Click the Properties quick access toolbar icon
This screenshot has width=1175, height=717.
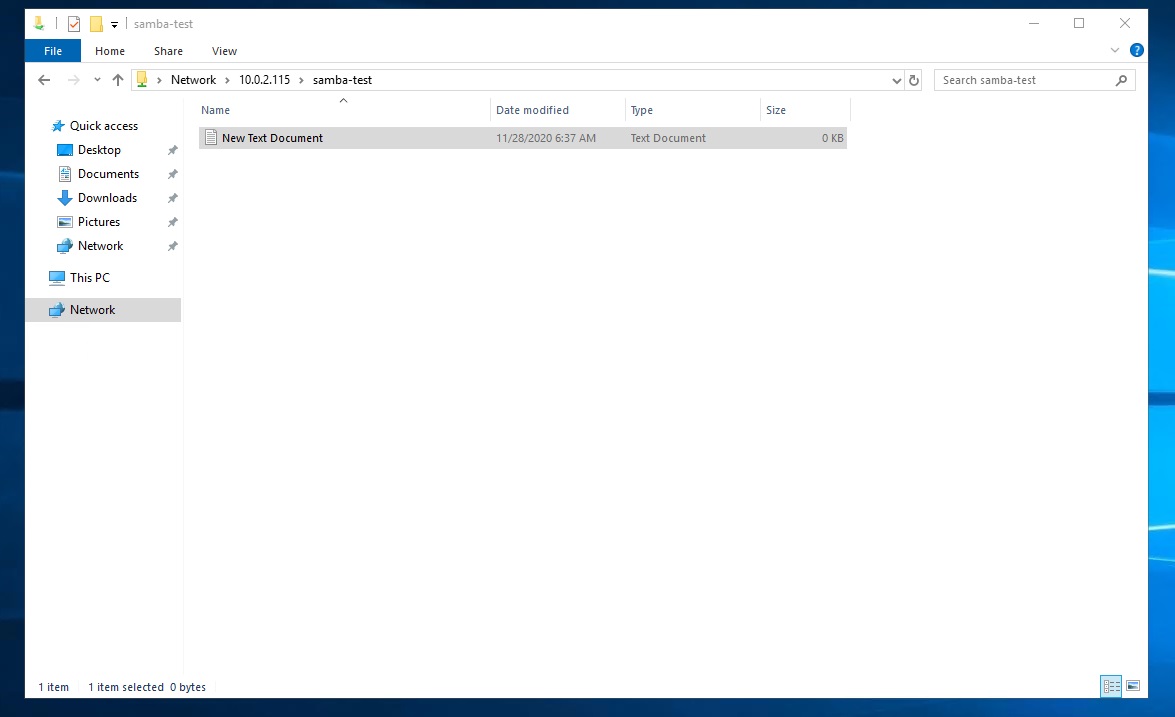tap(73, 24)
